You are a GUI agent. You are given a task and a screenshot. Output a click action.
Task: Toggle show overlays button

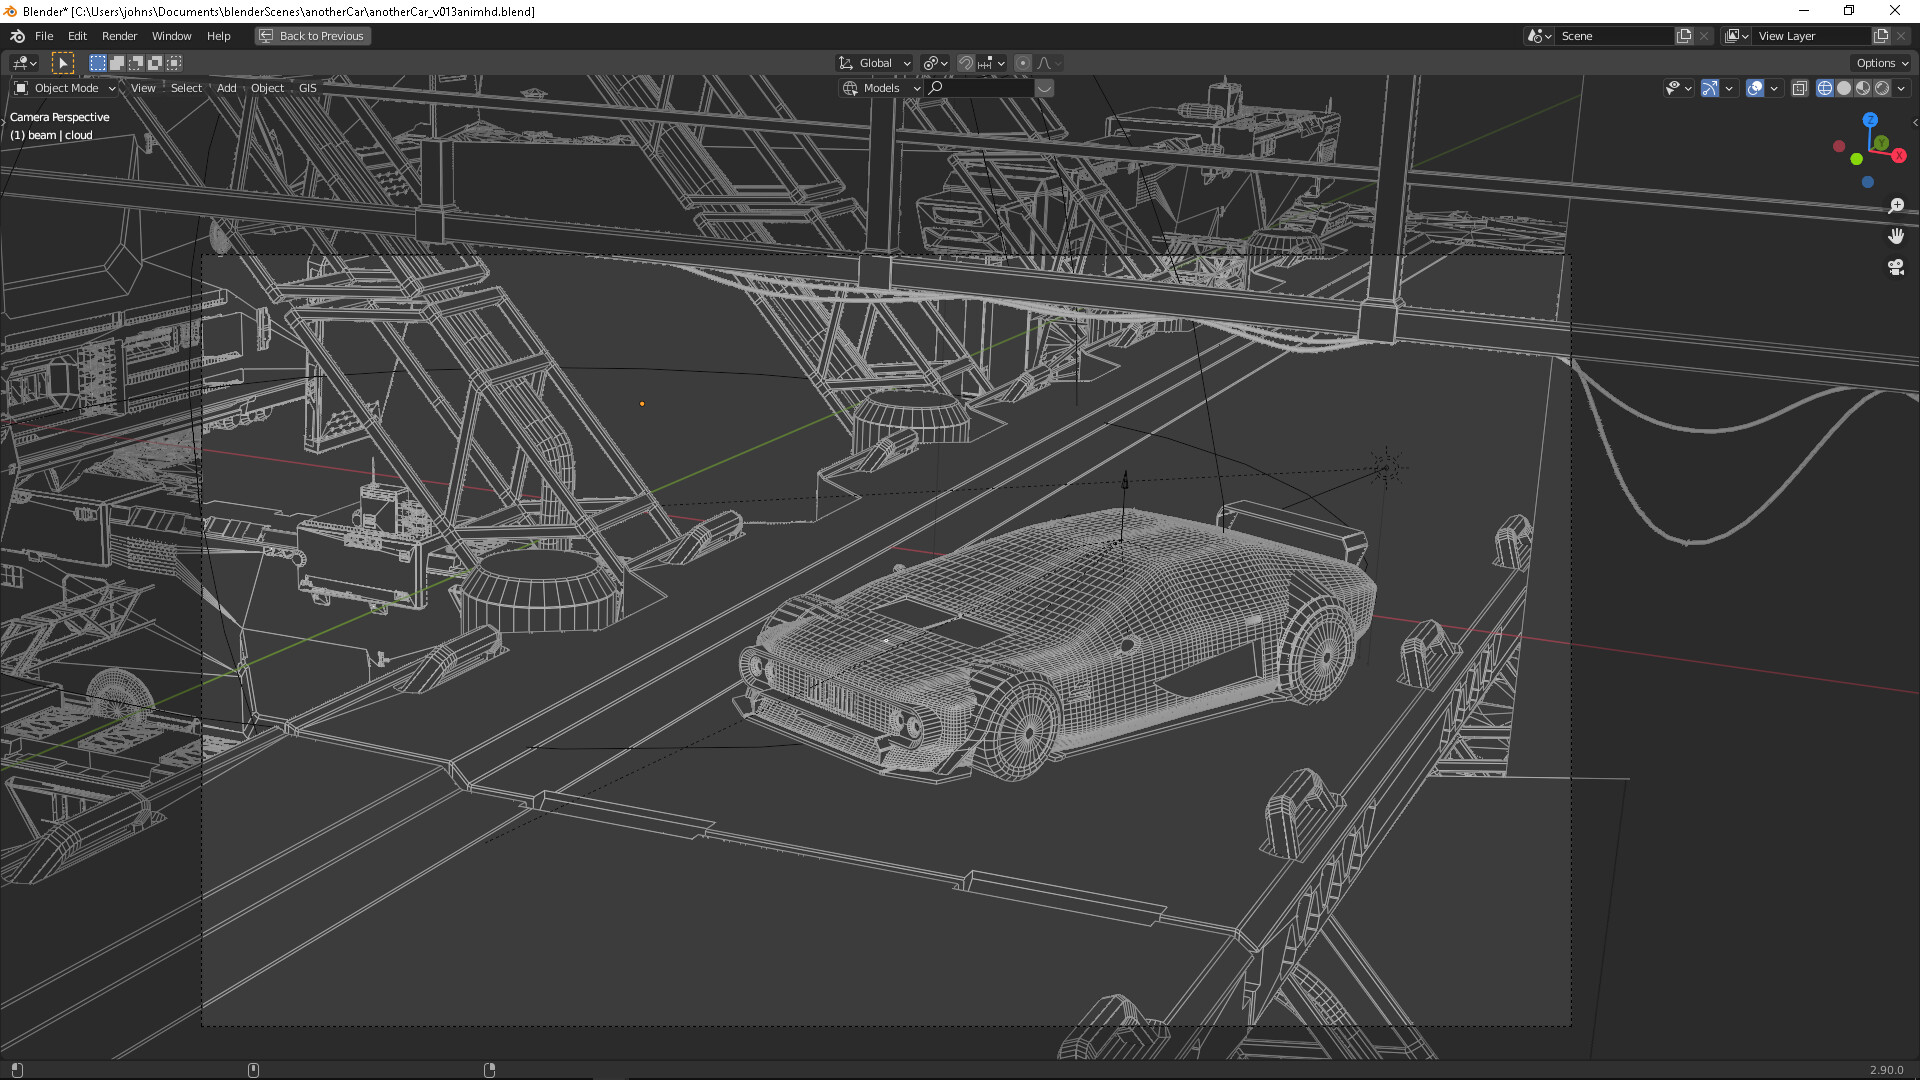coord(1755,88)
